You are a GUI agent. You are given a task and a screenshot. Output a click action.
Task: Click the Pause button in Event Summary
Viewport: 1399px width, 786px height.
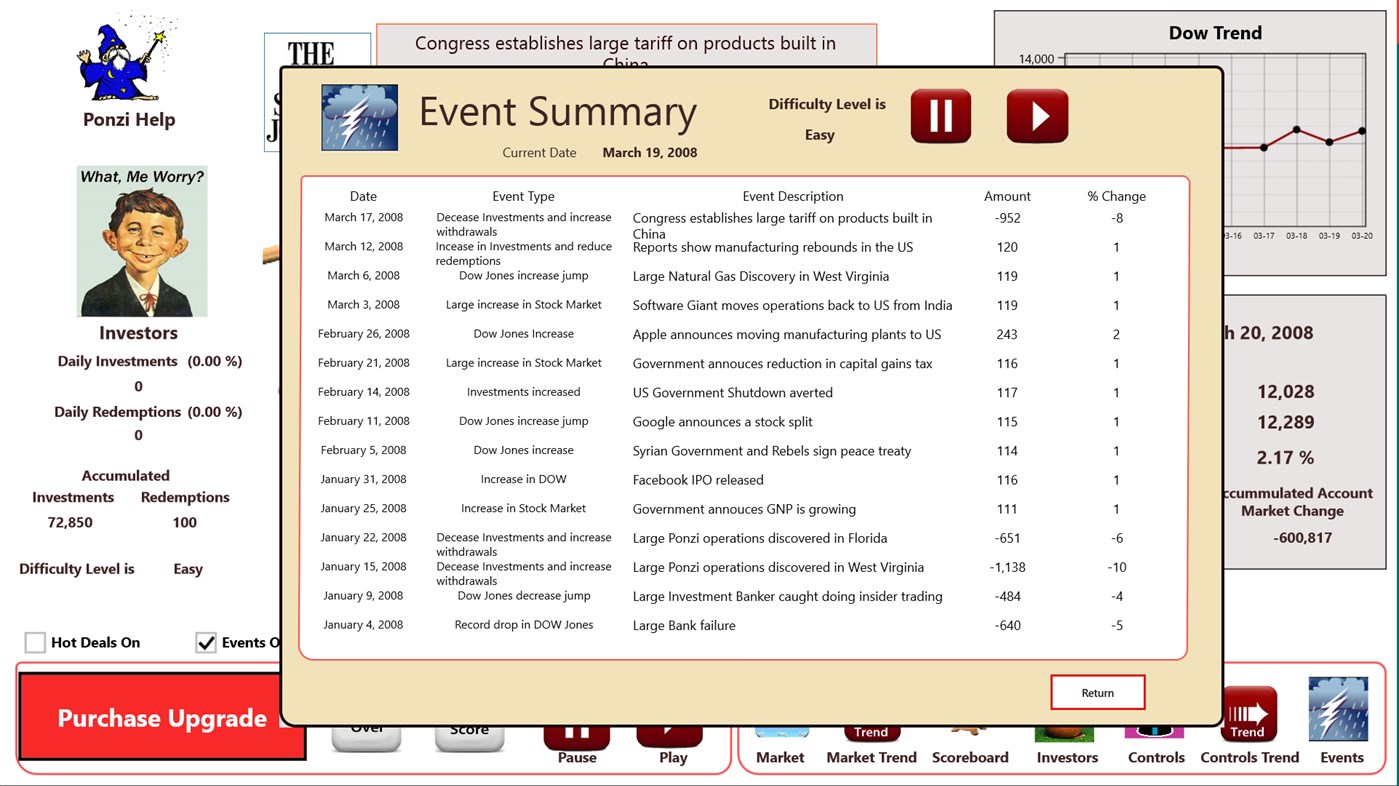tap(939, 115)
